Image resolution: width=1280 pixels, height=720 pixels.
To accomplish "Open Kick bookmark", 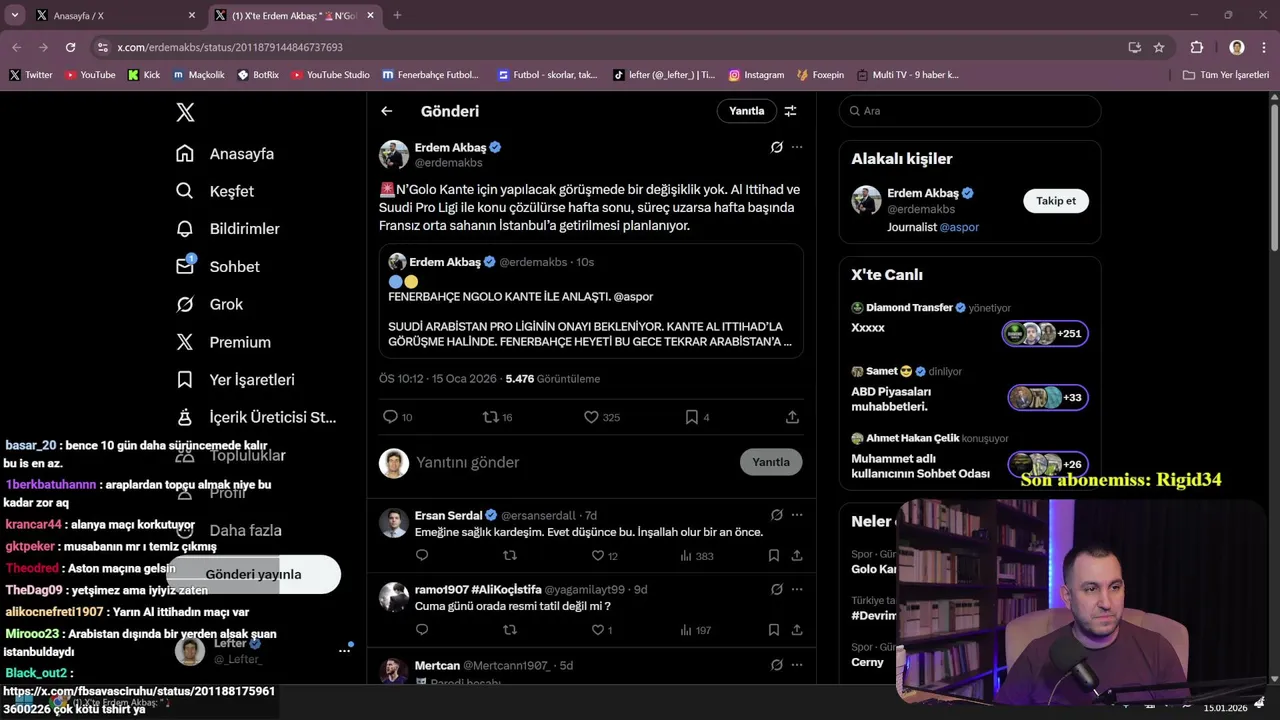I will click(x=144, y=75).
